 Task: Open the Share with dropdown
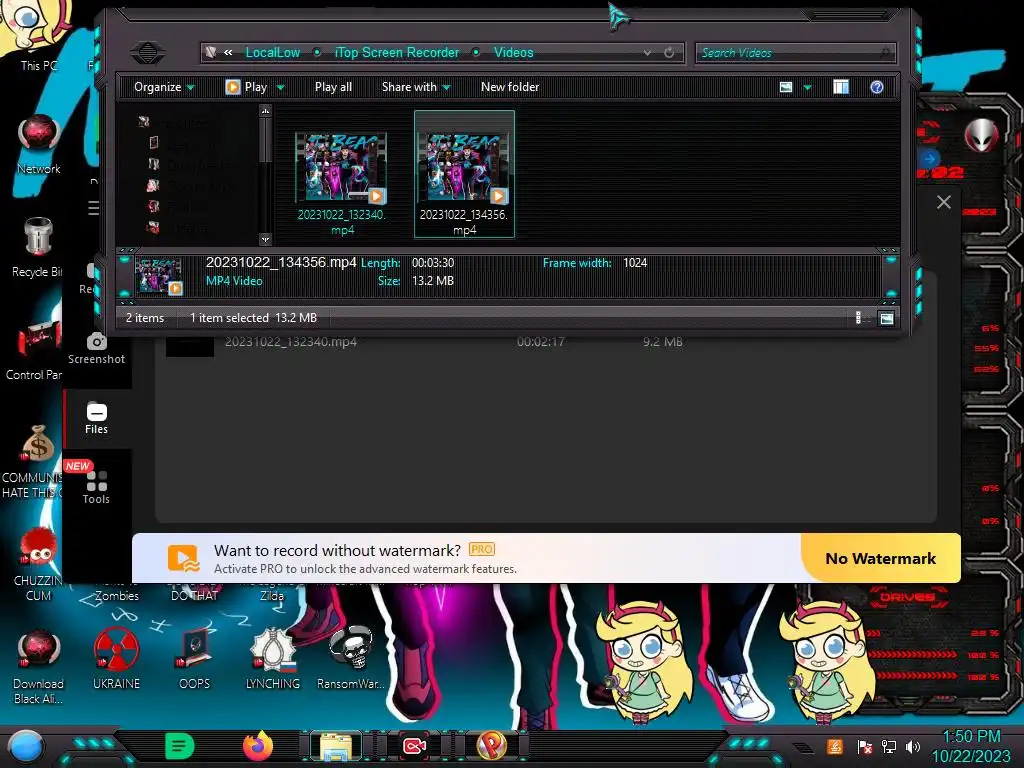point(416,87)
